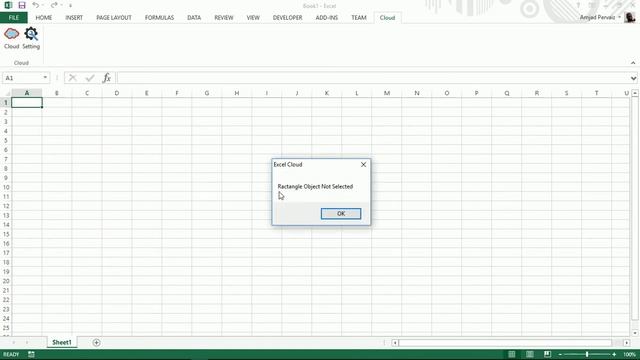Click the macro recording icon in the status bar
The image size is (640, 360).
(31, 354)
